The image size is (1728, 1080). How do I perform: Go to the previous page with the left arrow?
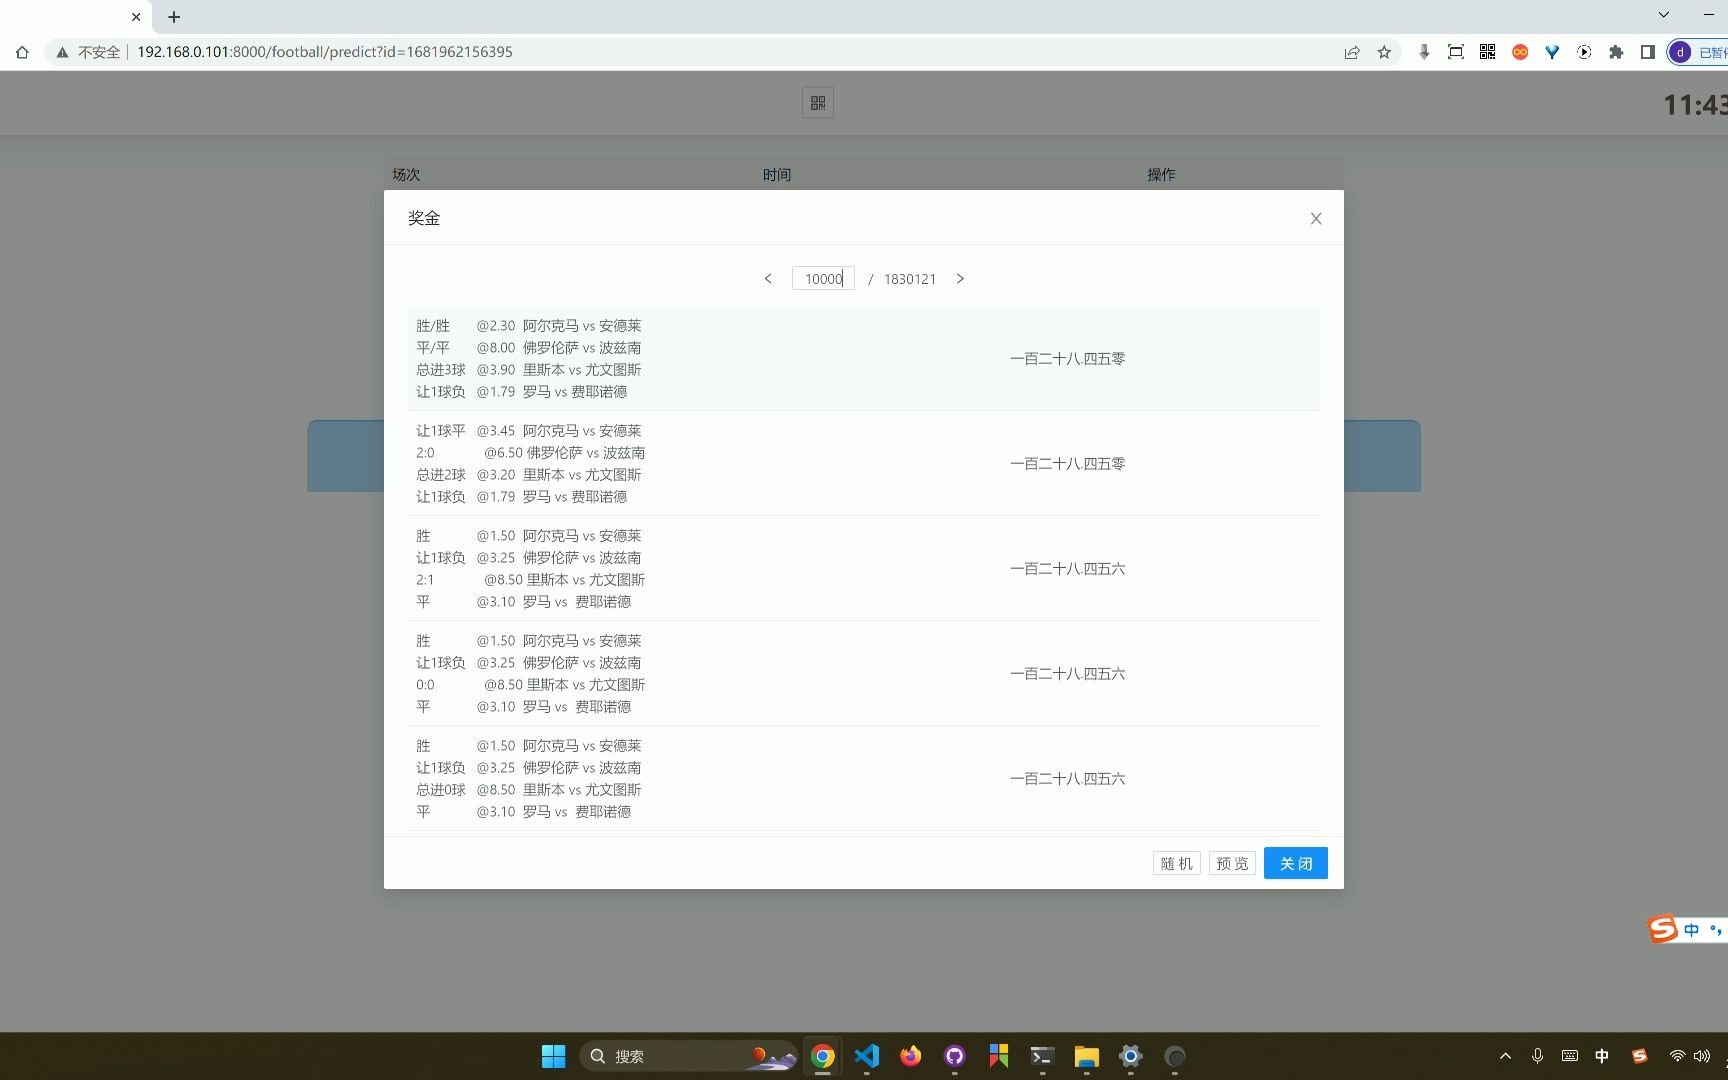click(768, 279)
